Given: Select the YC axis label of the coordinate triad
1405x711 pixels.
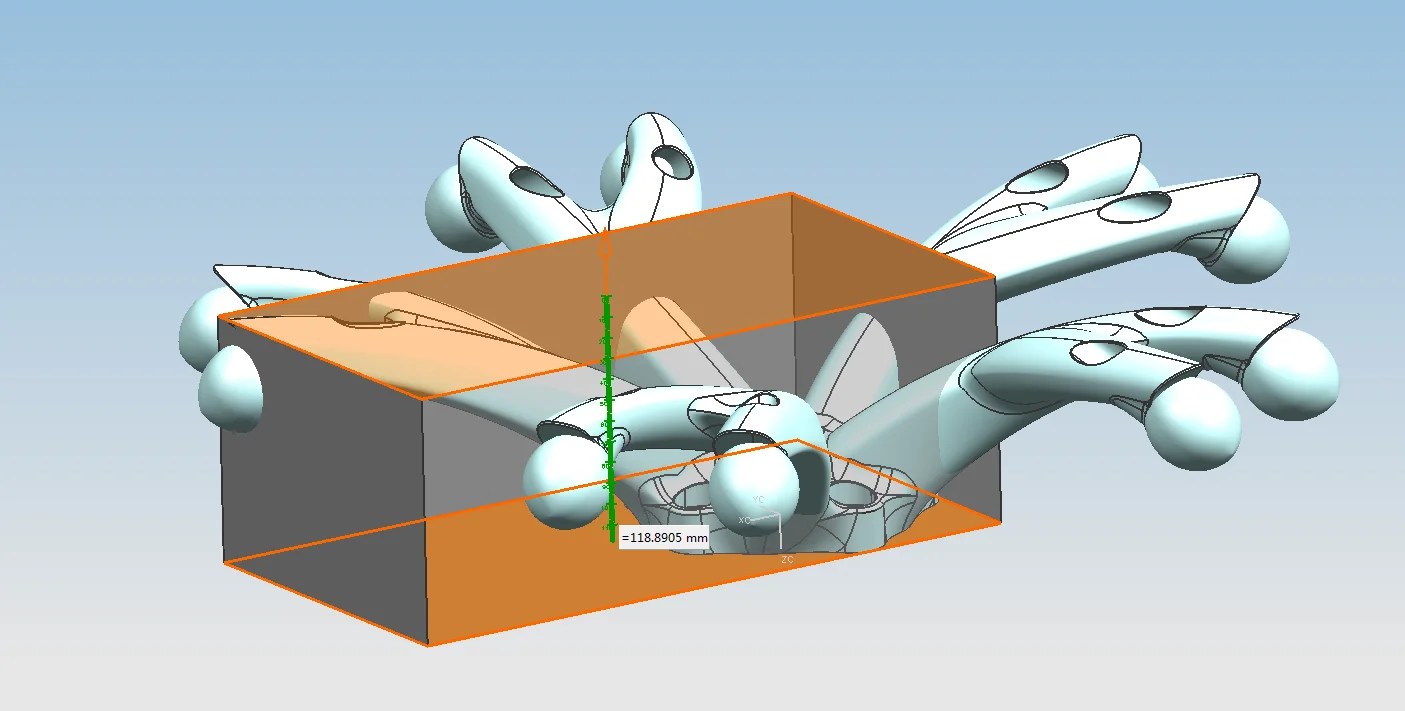Looking at the screenshot, I should click(x=758, y=498).
